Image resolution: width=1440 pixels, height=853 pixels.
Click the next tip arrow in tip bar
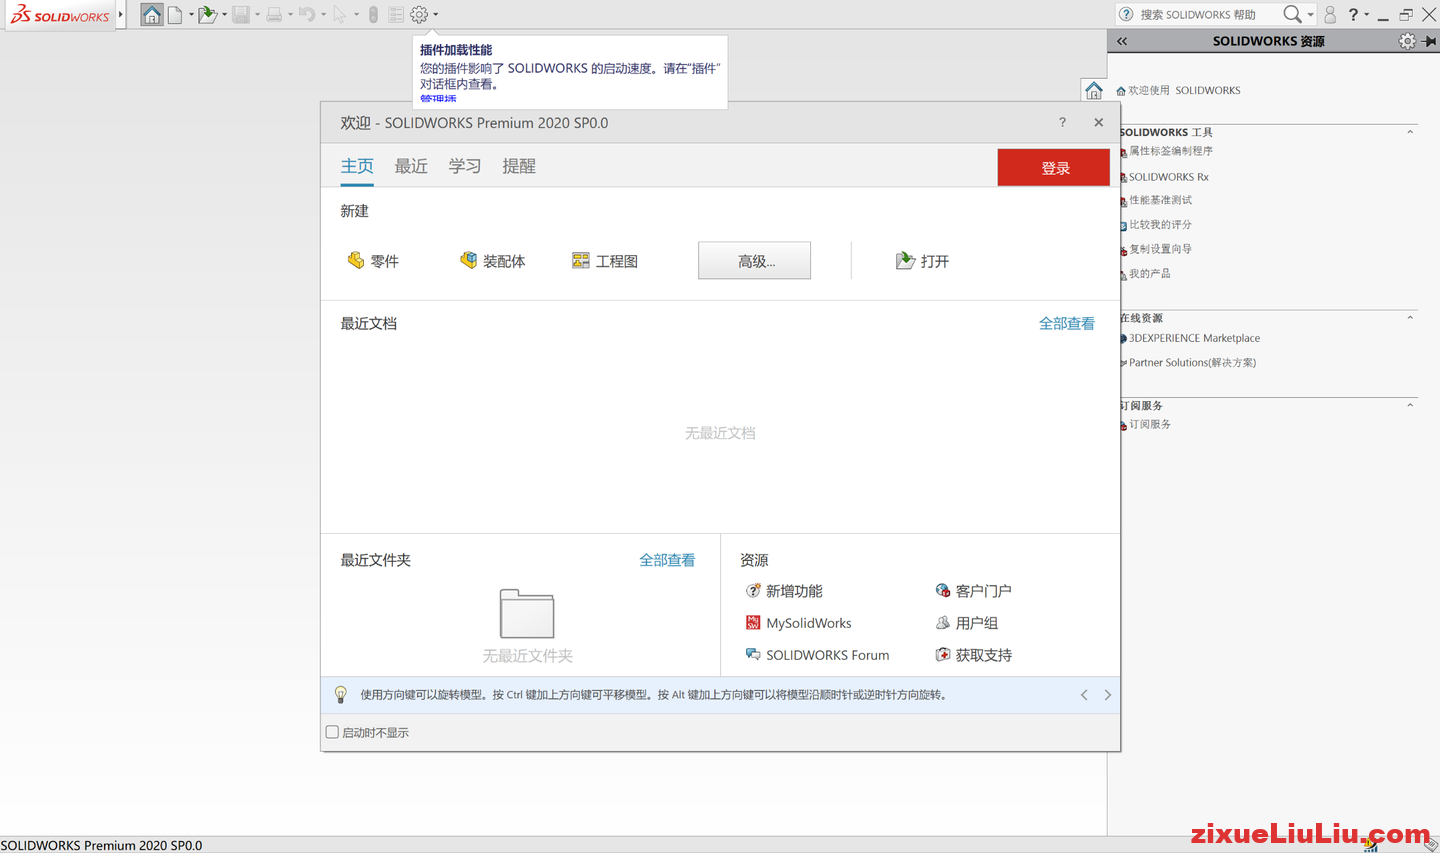1107,694
